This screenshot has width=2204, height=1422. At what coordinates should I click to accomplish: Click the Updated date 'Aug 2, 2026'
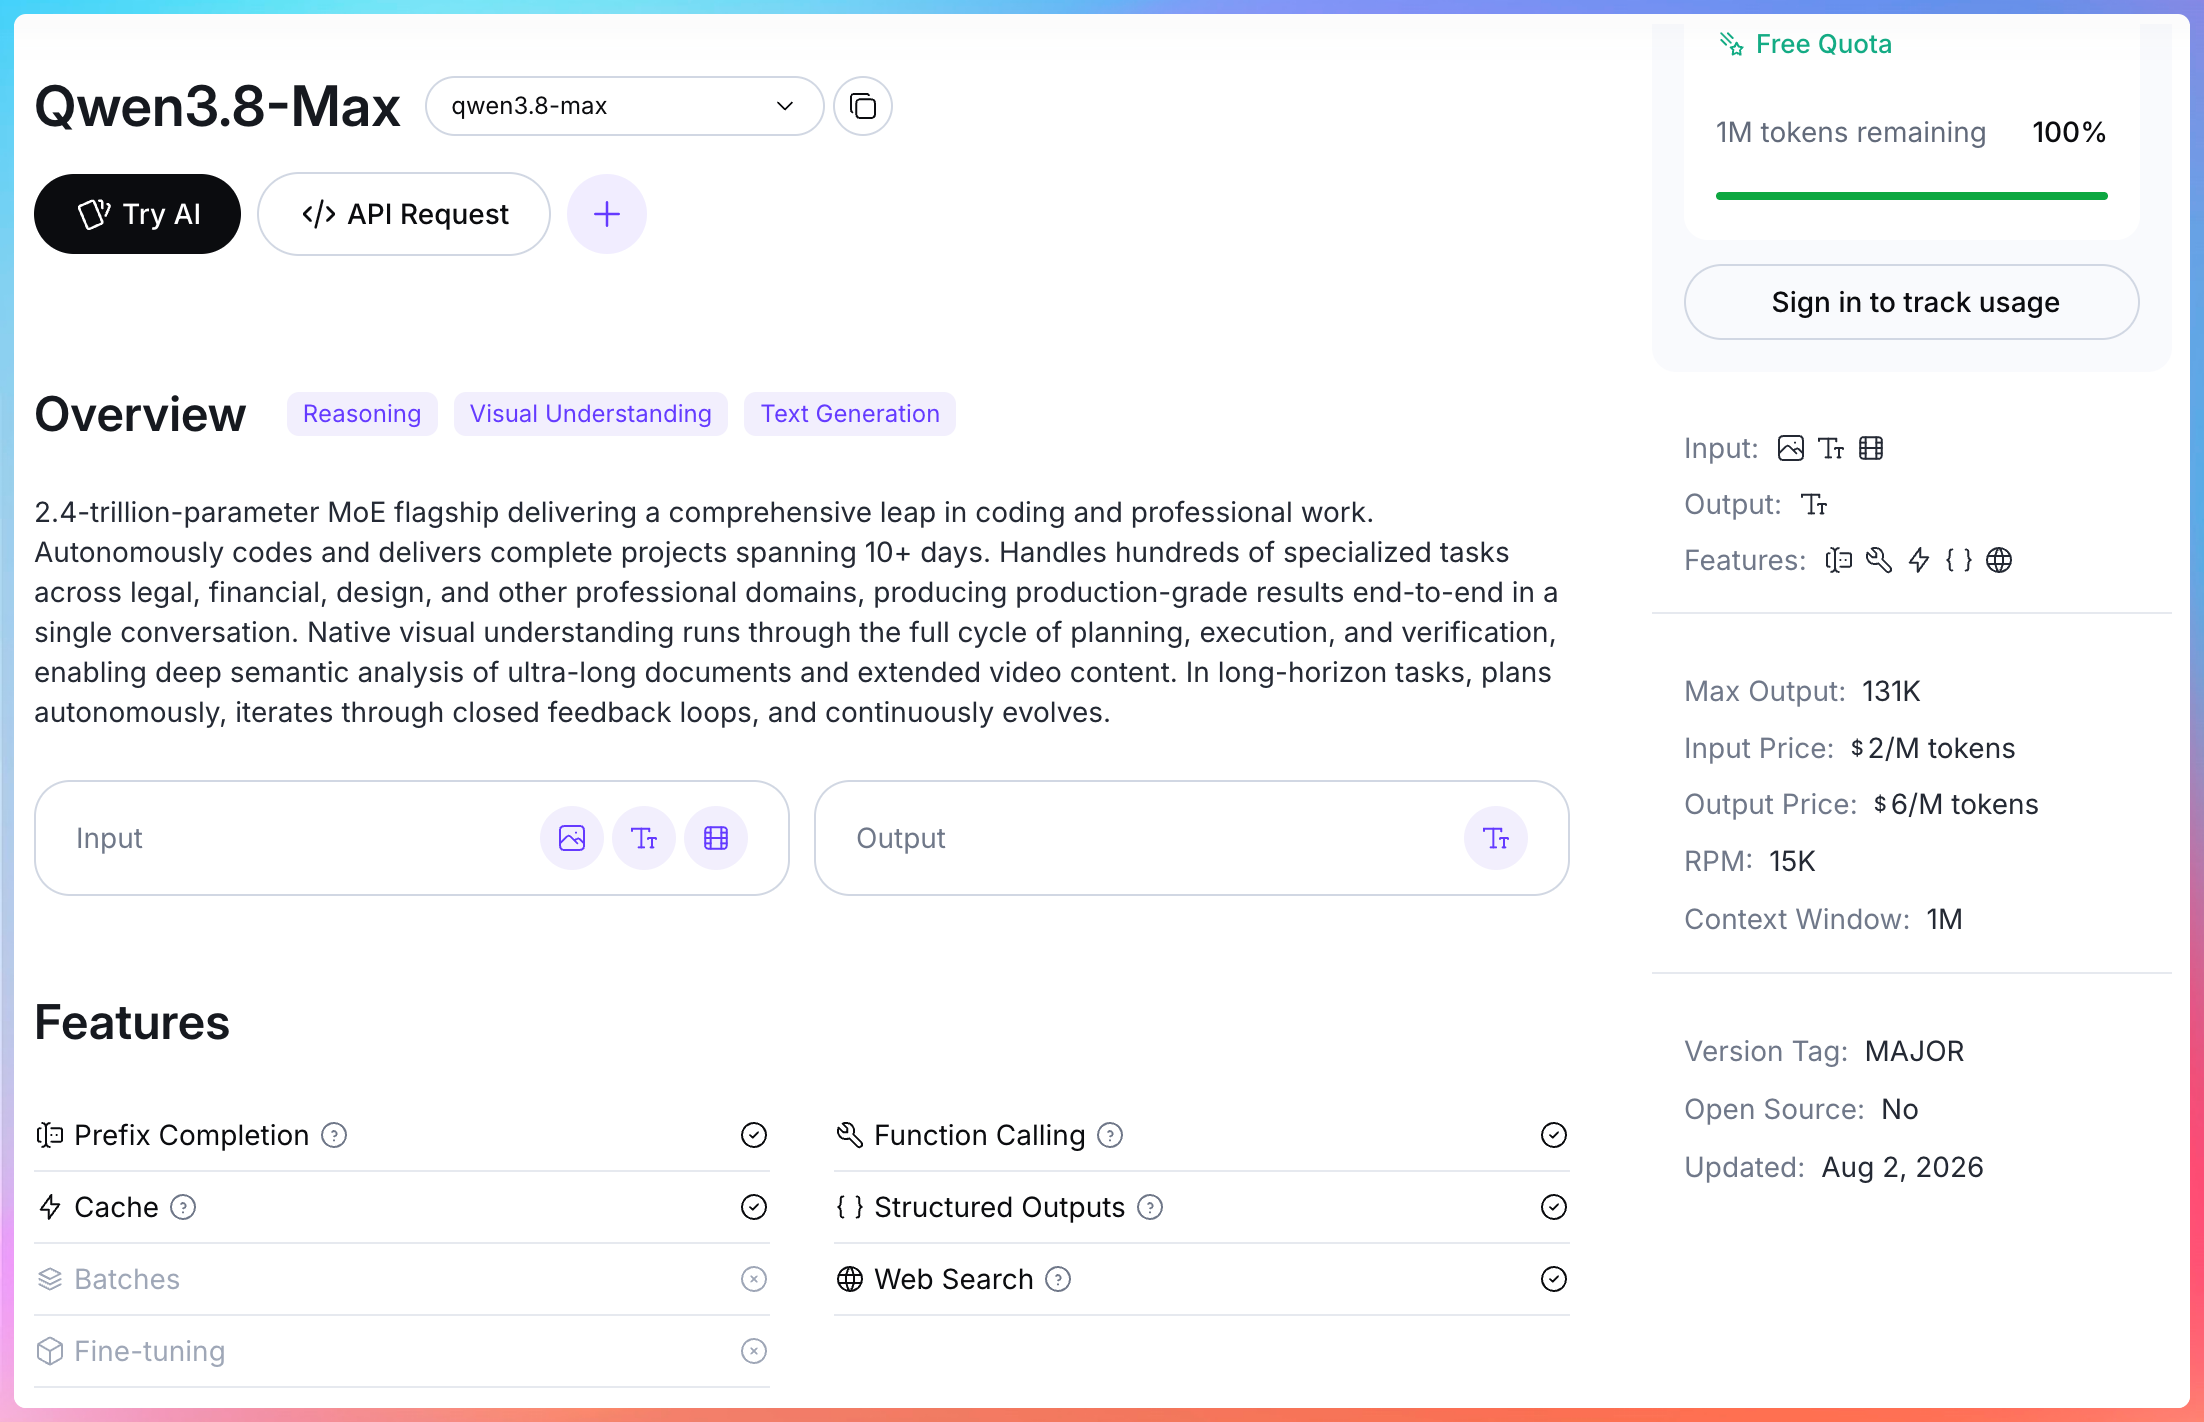(1903, 1167)
